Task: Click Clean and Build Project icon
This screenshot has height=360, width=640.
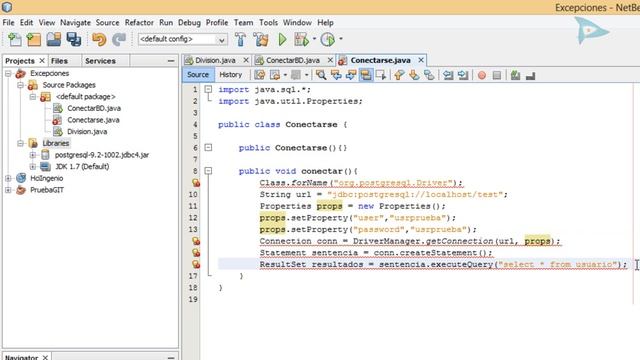Action: tap(261, 40)
